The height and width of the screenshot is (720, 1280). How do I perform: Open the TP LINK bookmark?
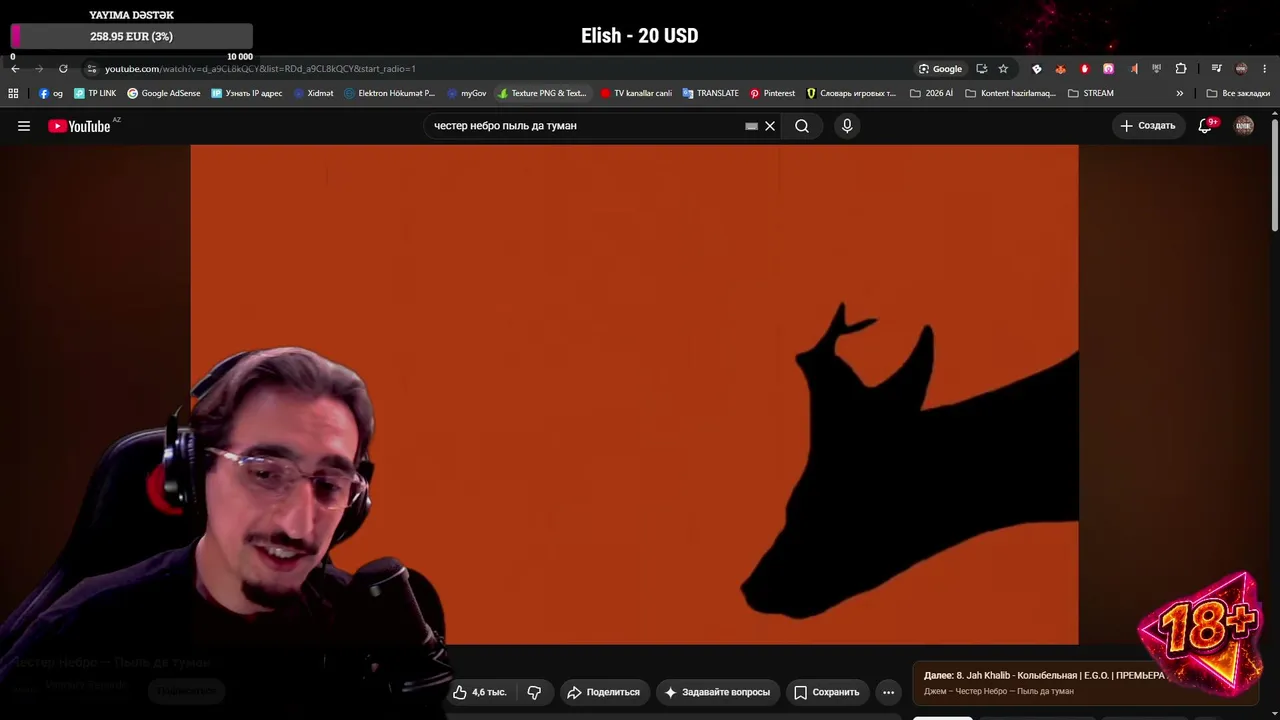point(95,93)
